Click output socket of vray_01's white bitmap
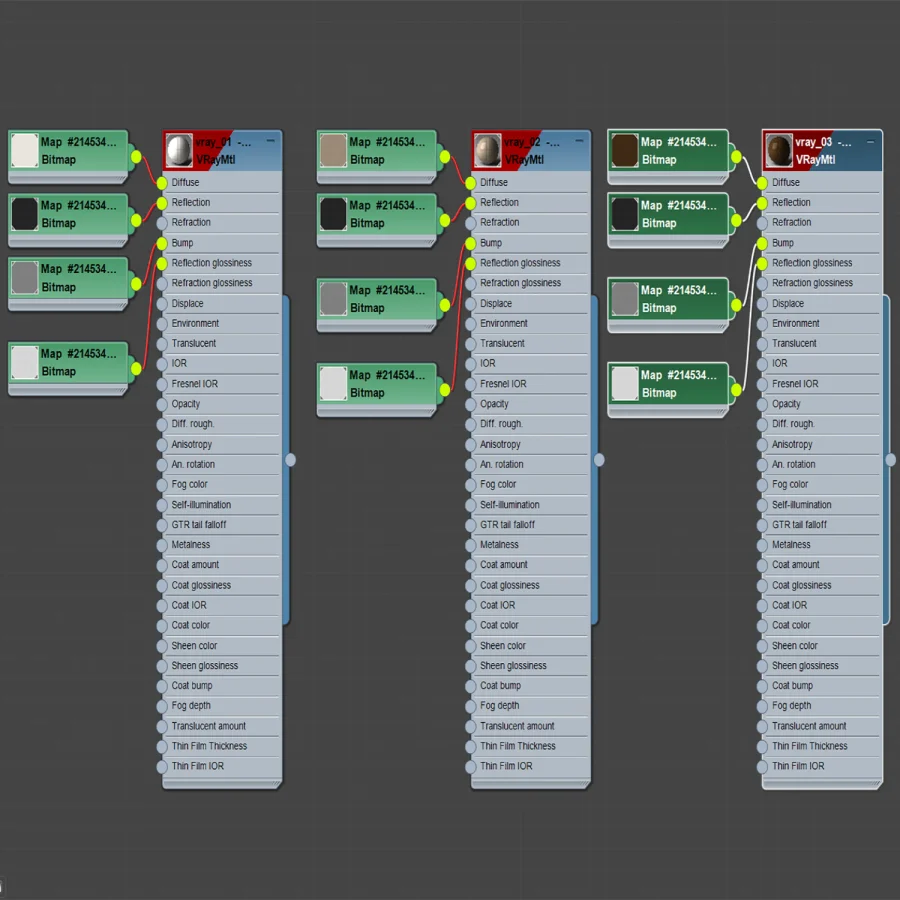 point(136,157)
